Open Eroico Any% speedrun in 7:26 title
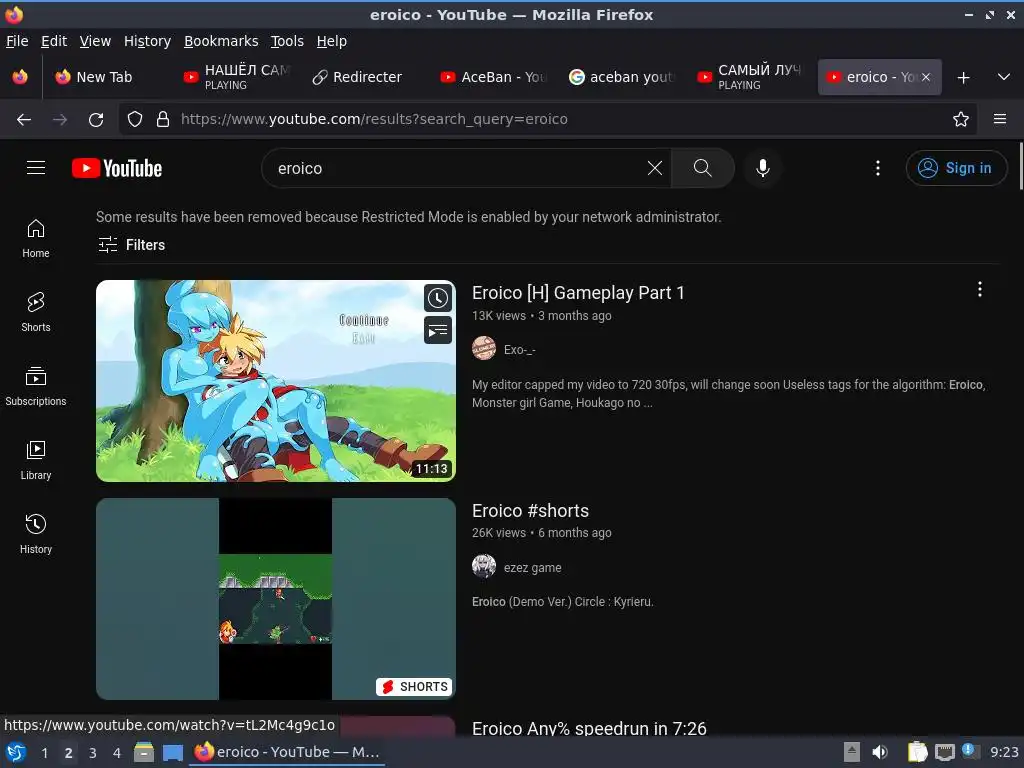 click(x=589, y=728)
